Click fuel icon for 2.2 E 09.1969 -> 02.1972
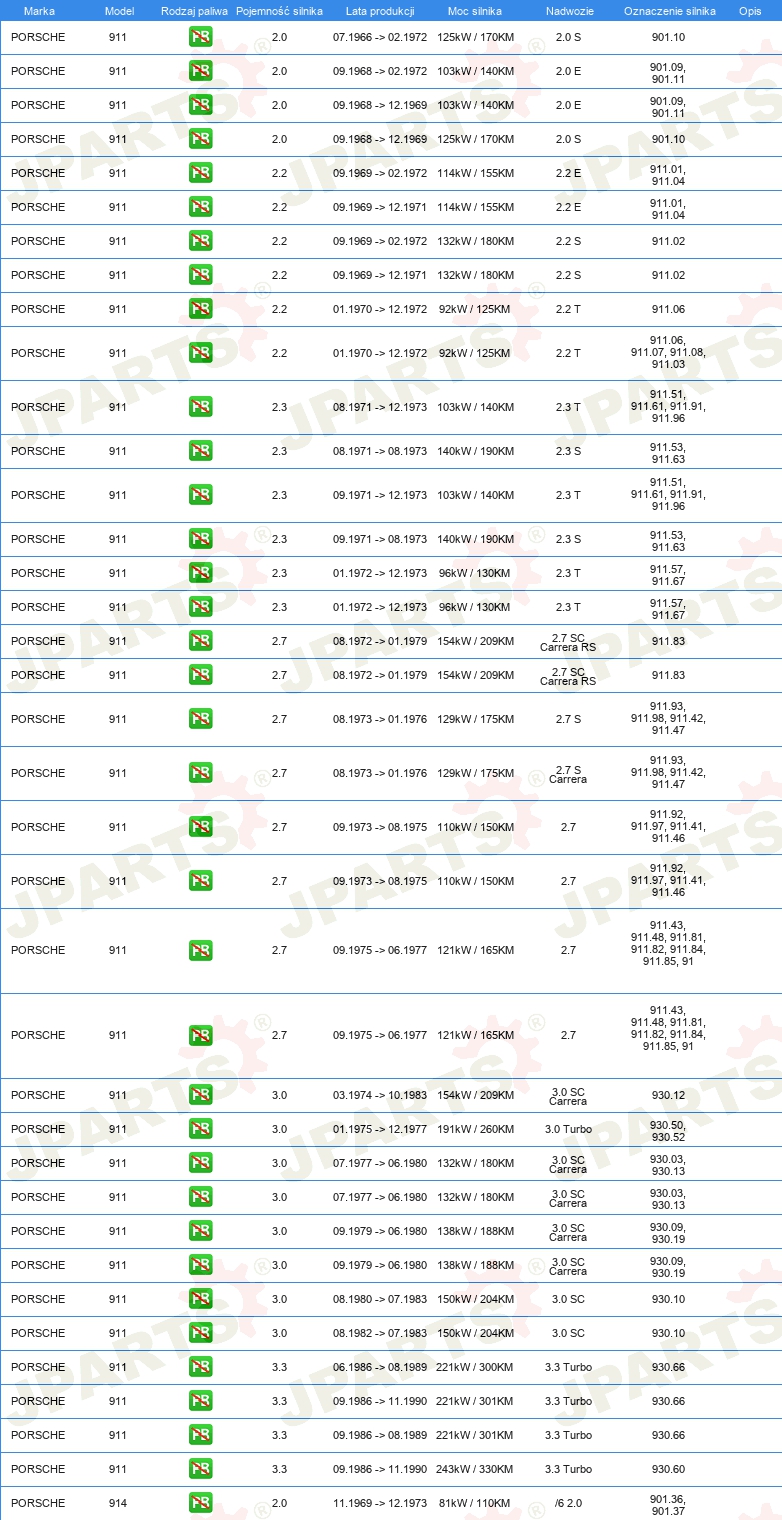Screen dimensions: 782x1520 tap(200, 173)
